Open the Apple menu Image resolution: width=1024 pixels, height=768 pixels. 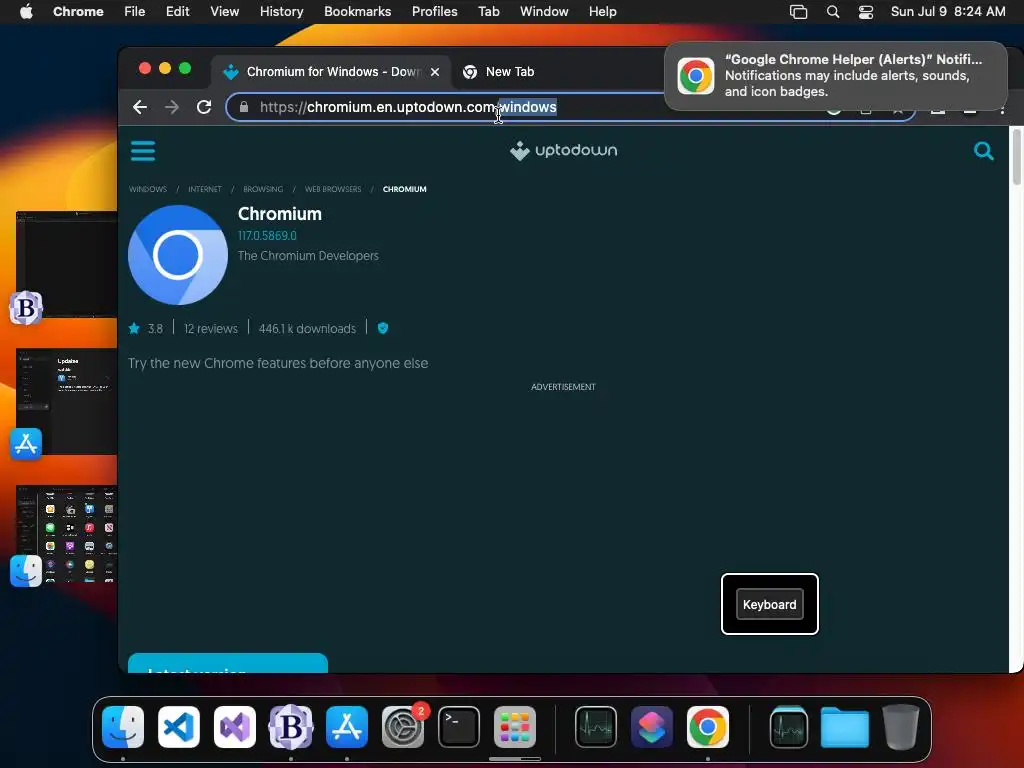(26, 12)
